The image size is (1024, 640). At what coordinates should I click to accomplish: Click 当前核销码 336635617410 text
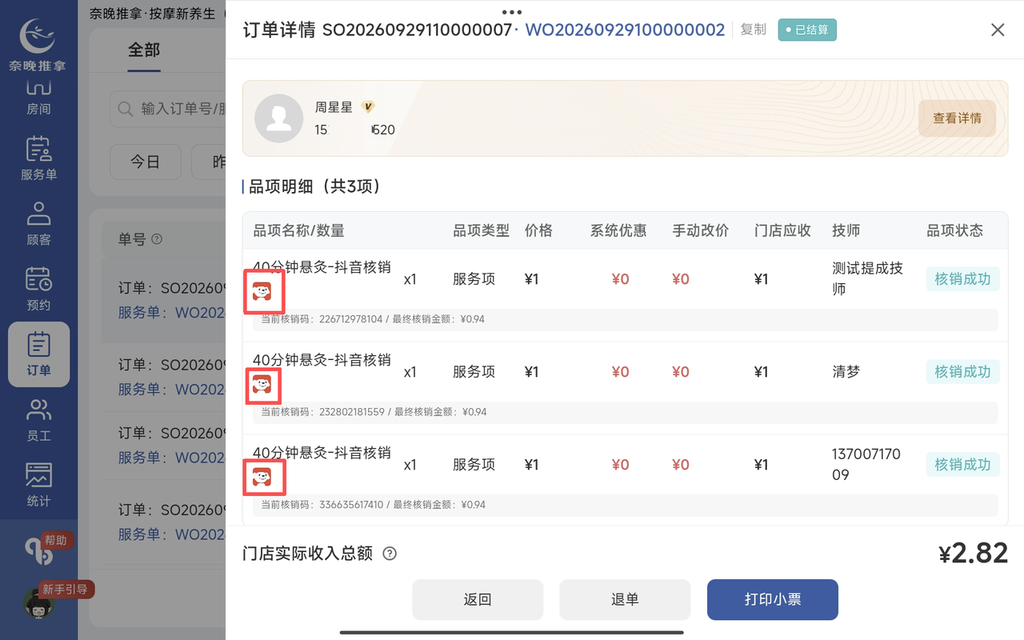point(323,505)
